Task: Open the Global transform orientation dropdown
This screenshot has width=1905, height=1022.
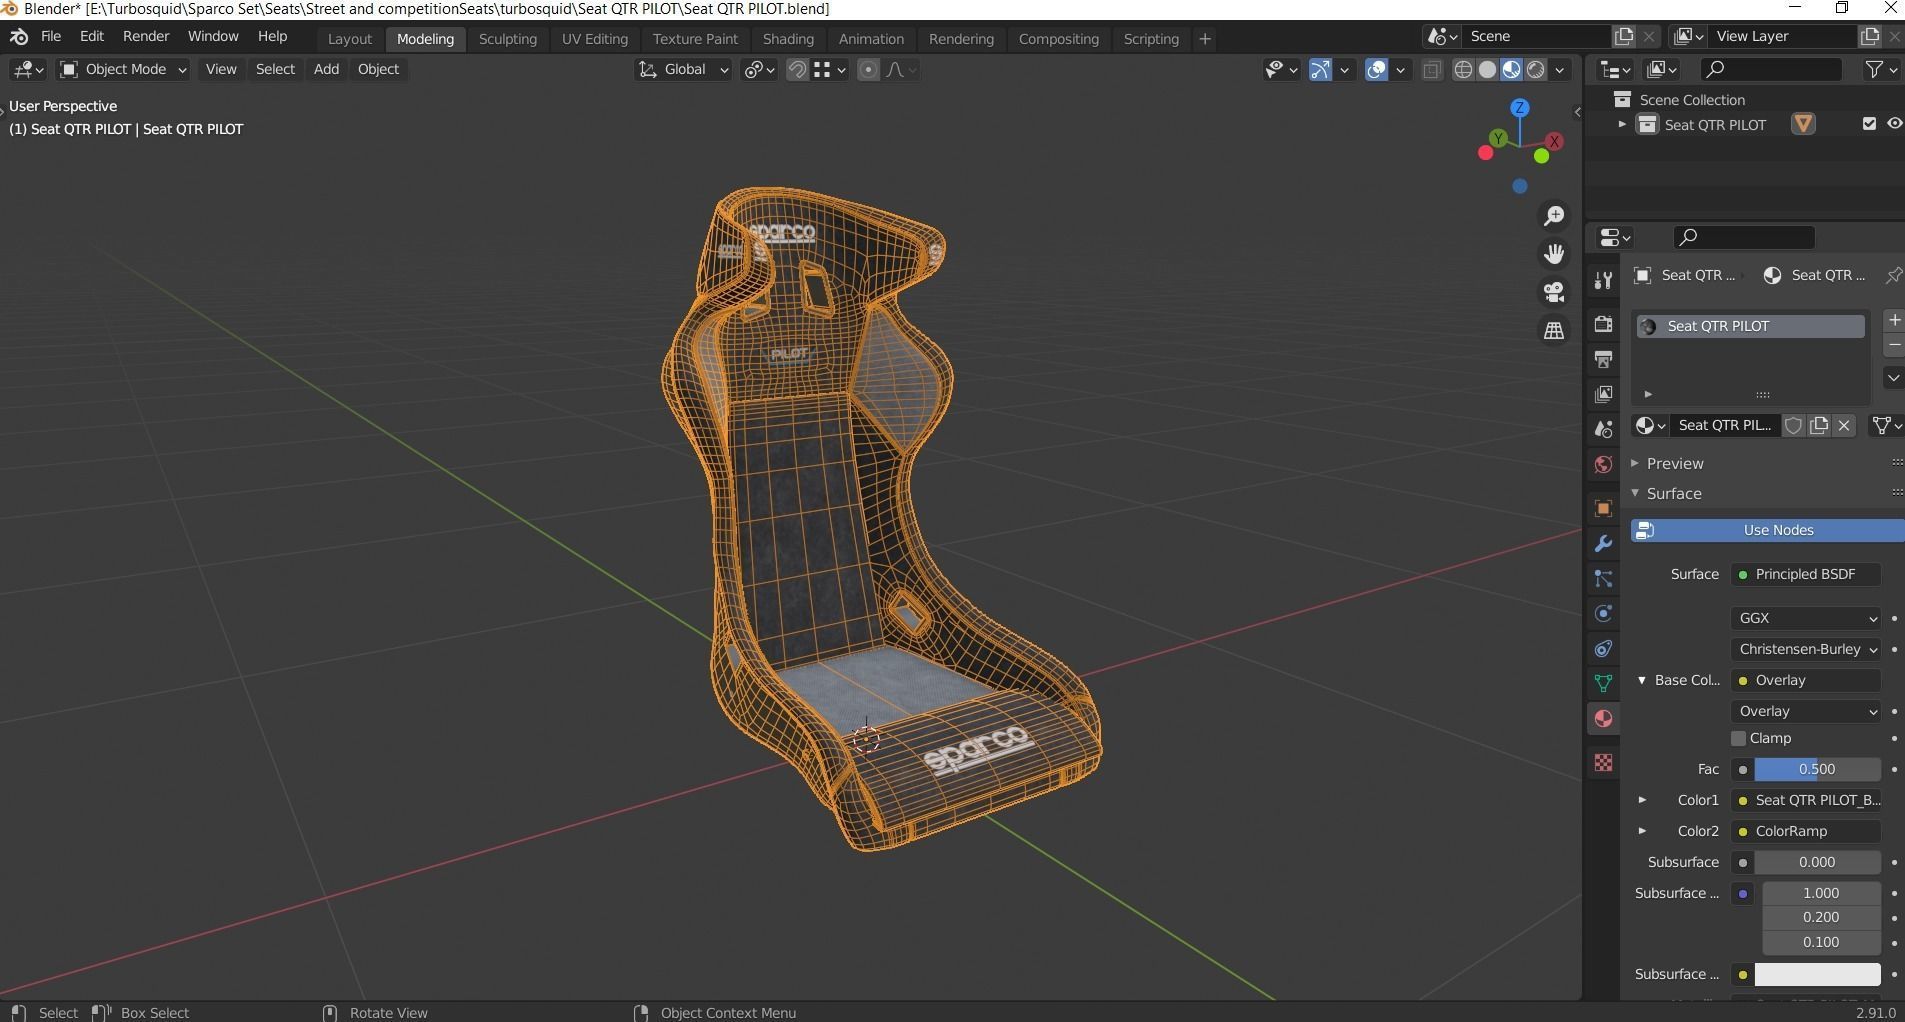Action: pyautogui.click(x=683, y=69)
